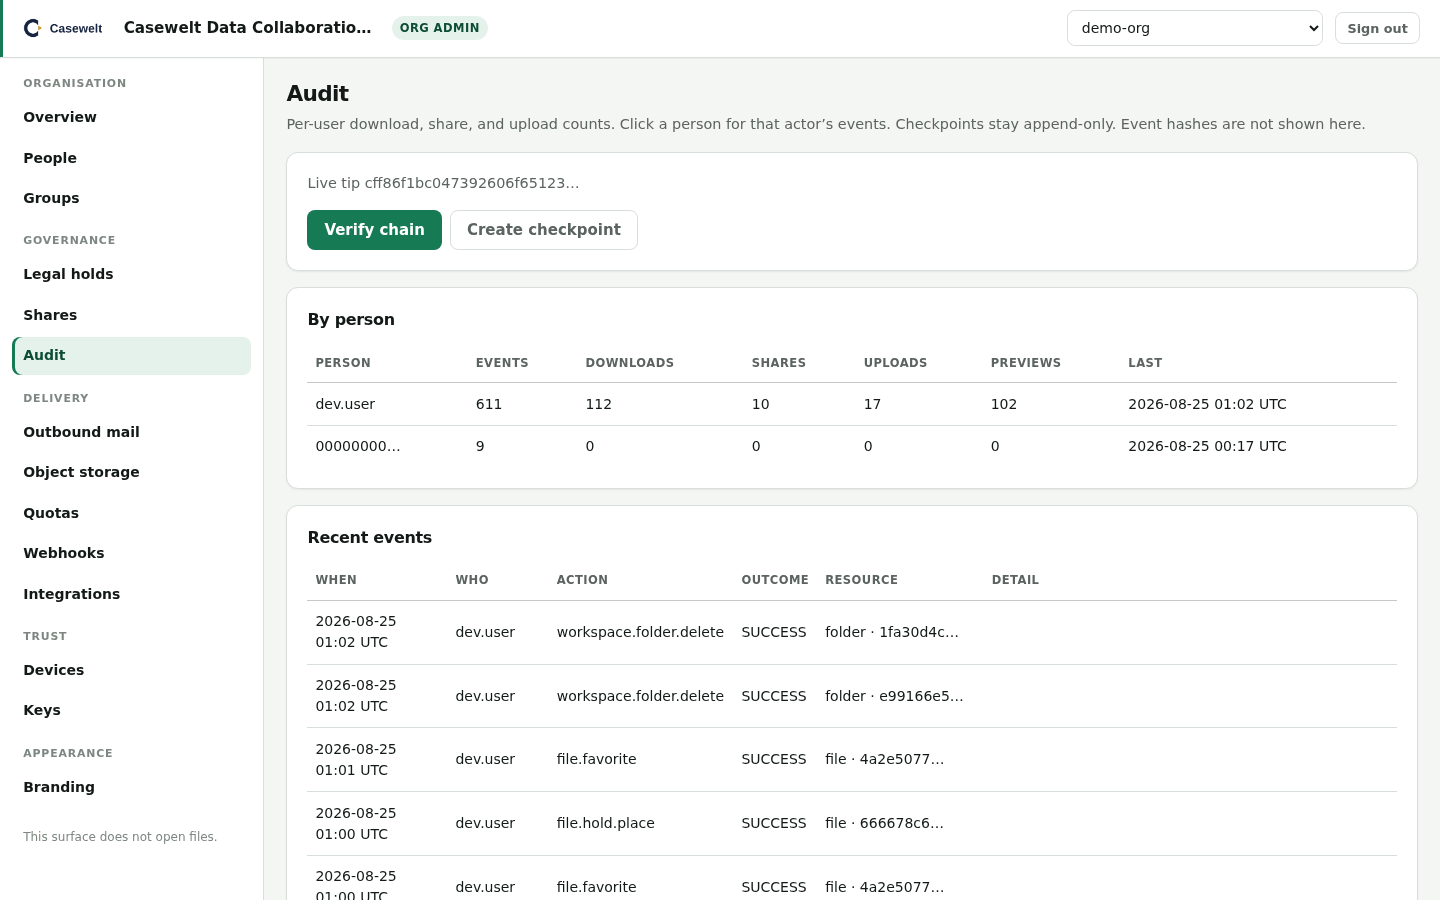This screenshot has height=900, width=1440.
Task: Click the Casewelt logo icon
Action: [33, 28]
